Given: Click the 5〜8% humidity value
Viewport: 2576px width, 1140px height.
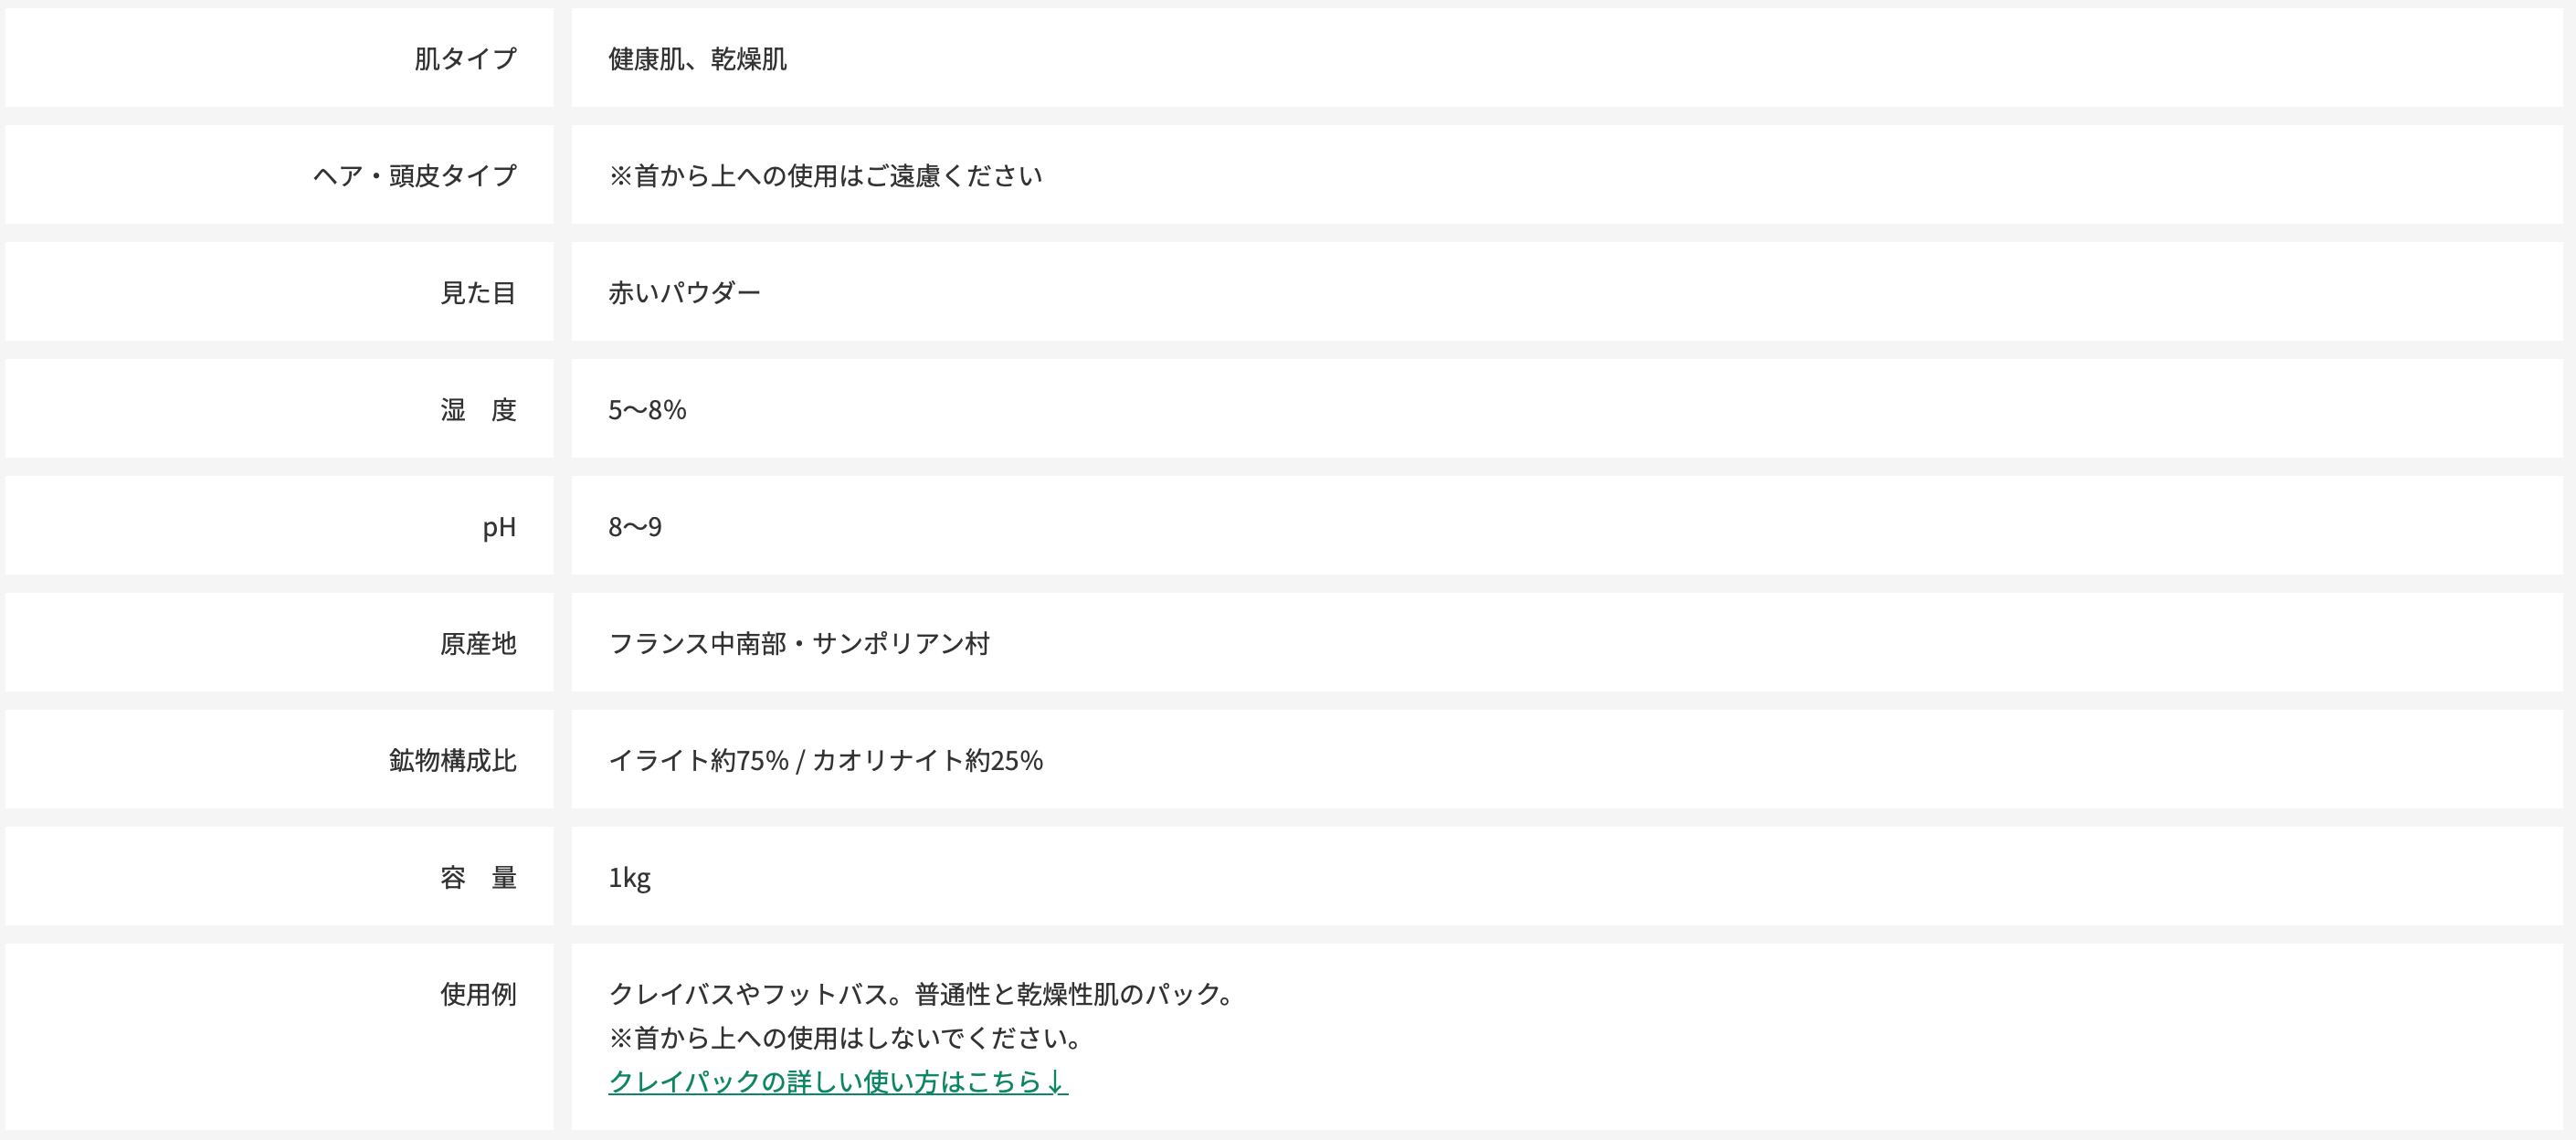Looking at the screenshot, I should tap(647, 410).
